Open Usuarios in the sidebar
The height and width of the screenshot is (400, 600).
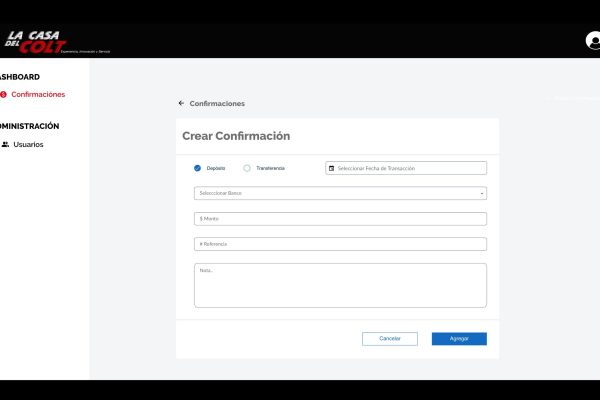coord(28,144)
